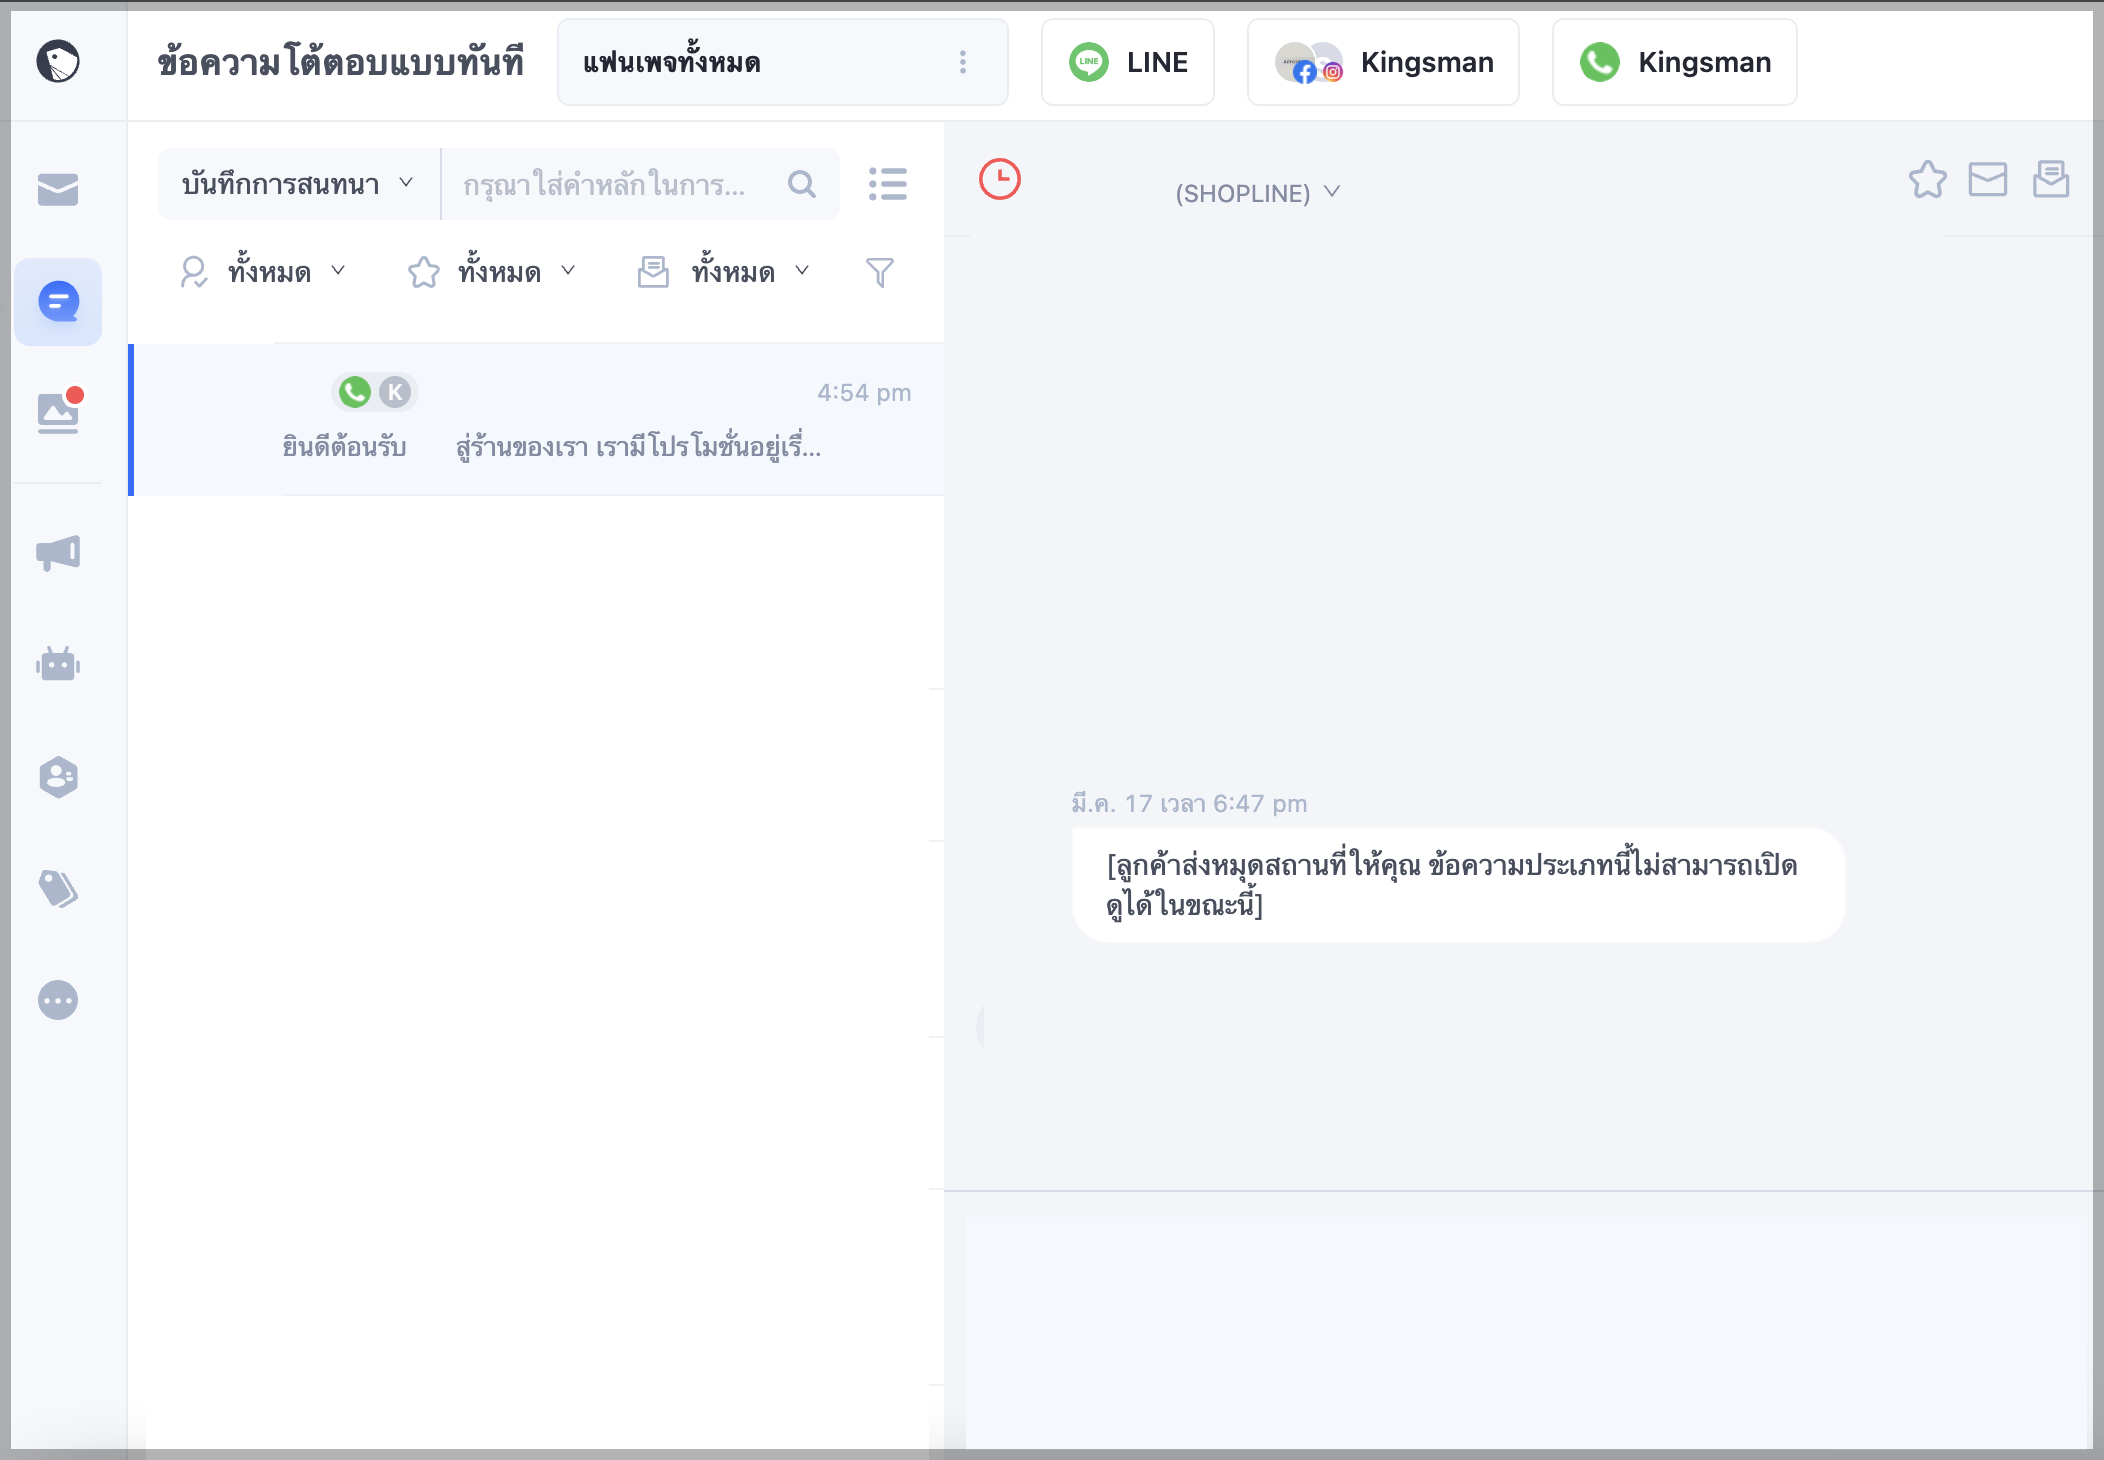Image resolution: width=2104 pixels, height=1460 pixels.
Task: Open the customer hexagon profile icon
Action: pyautogui.click(x=58, y=776)
